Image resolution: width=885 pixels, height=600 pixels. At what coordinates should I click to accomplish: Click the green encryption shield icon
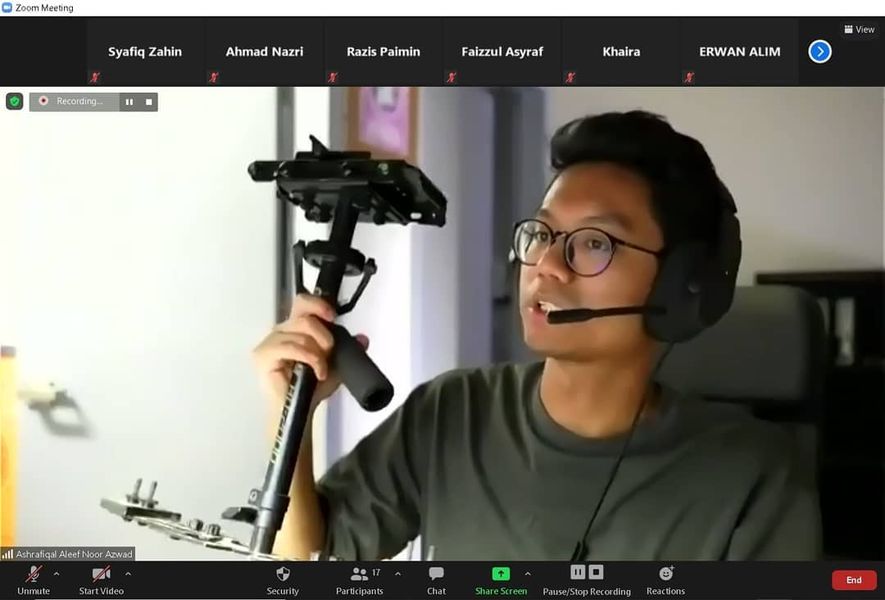(14, 101)
